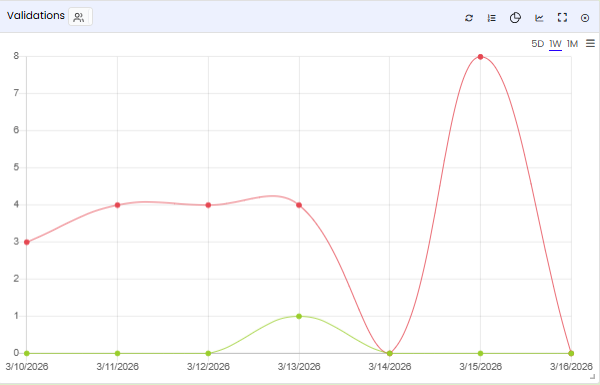Click green data point on 3/13/2026
This screenshot has height=385, width=600.
(x=299, y=316)
